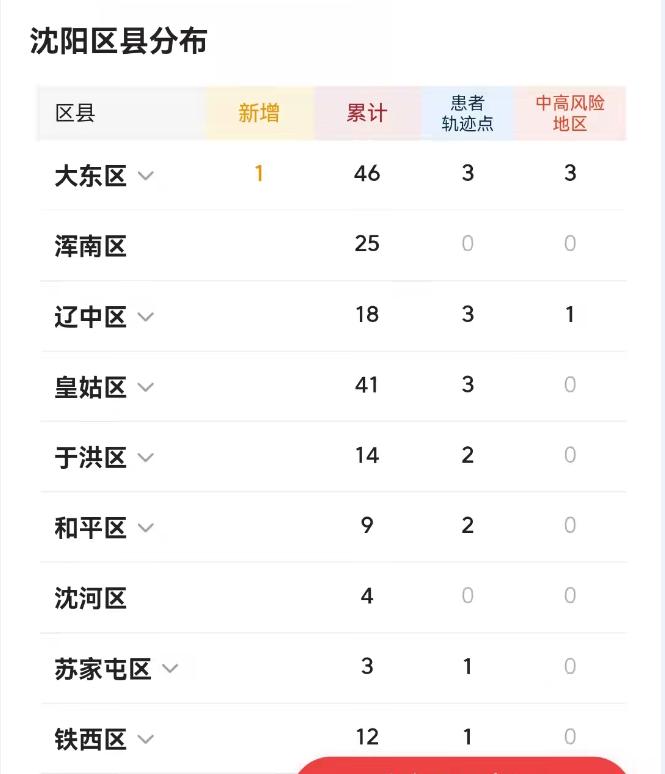Select the 新增 column header
This screenshot has width=665, height=774.
[259, 113]
